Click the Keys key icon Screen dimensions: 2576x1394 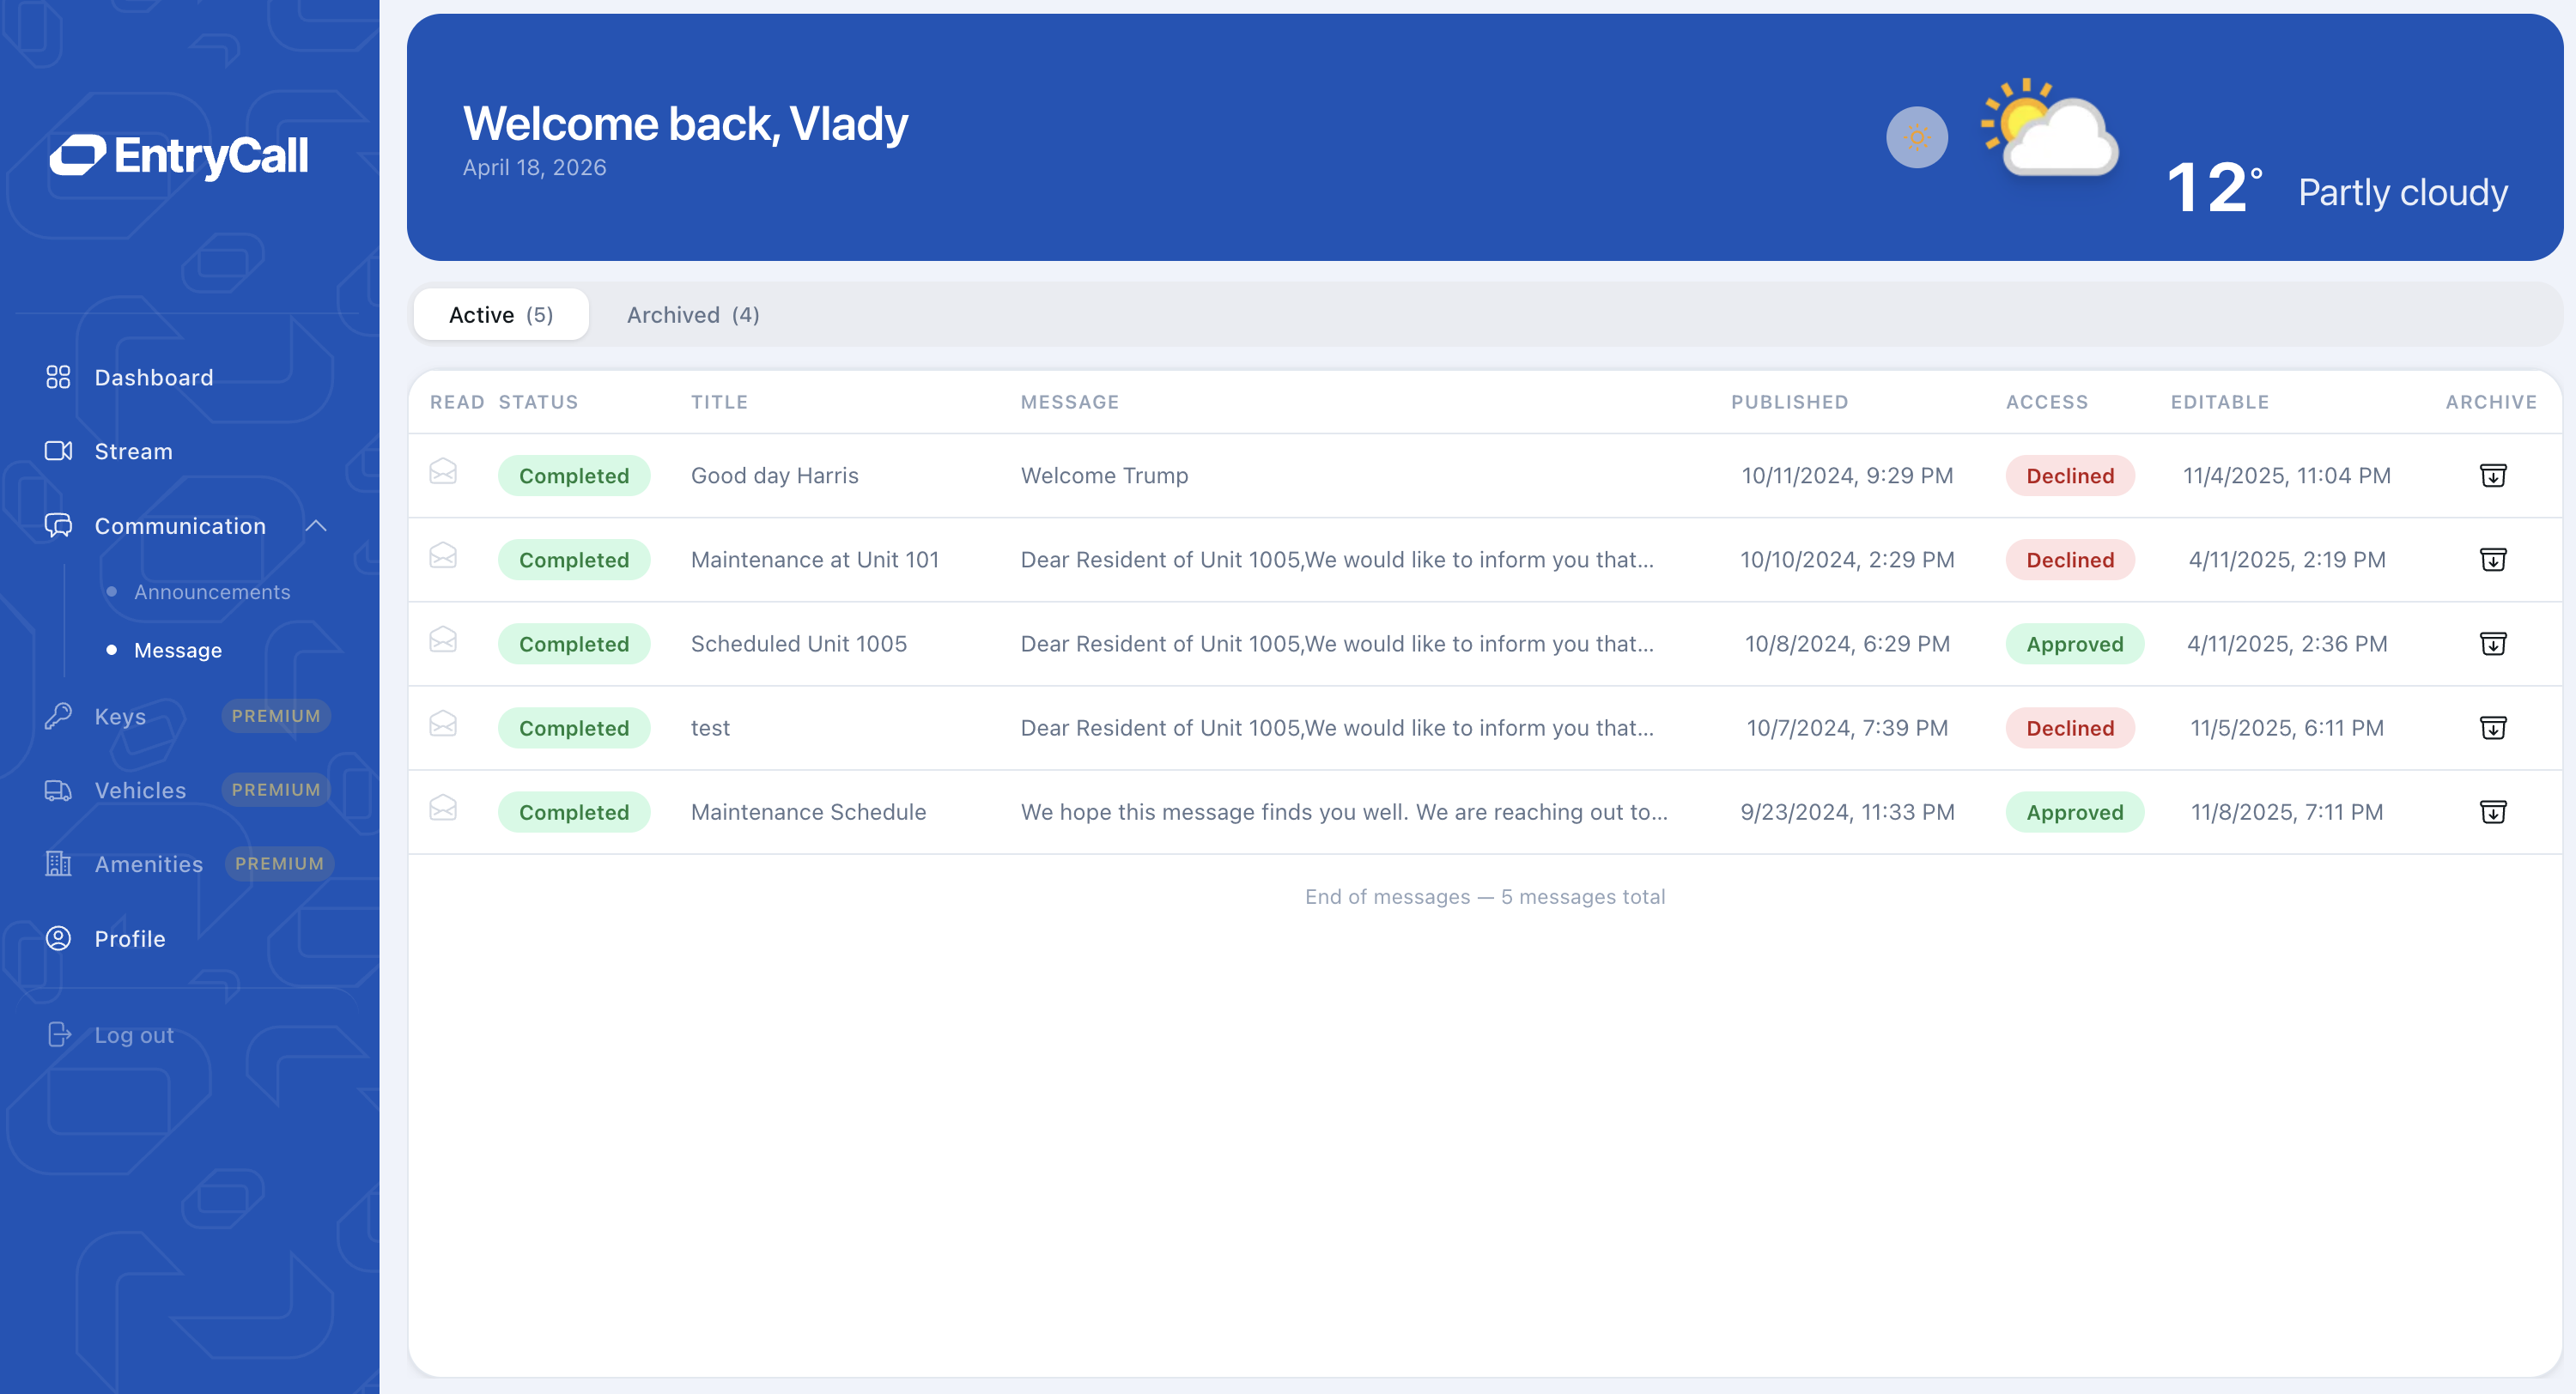58,716
